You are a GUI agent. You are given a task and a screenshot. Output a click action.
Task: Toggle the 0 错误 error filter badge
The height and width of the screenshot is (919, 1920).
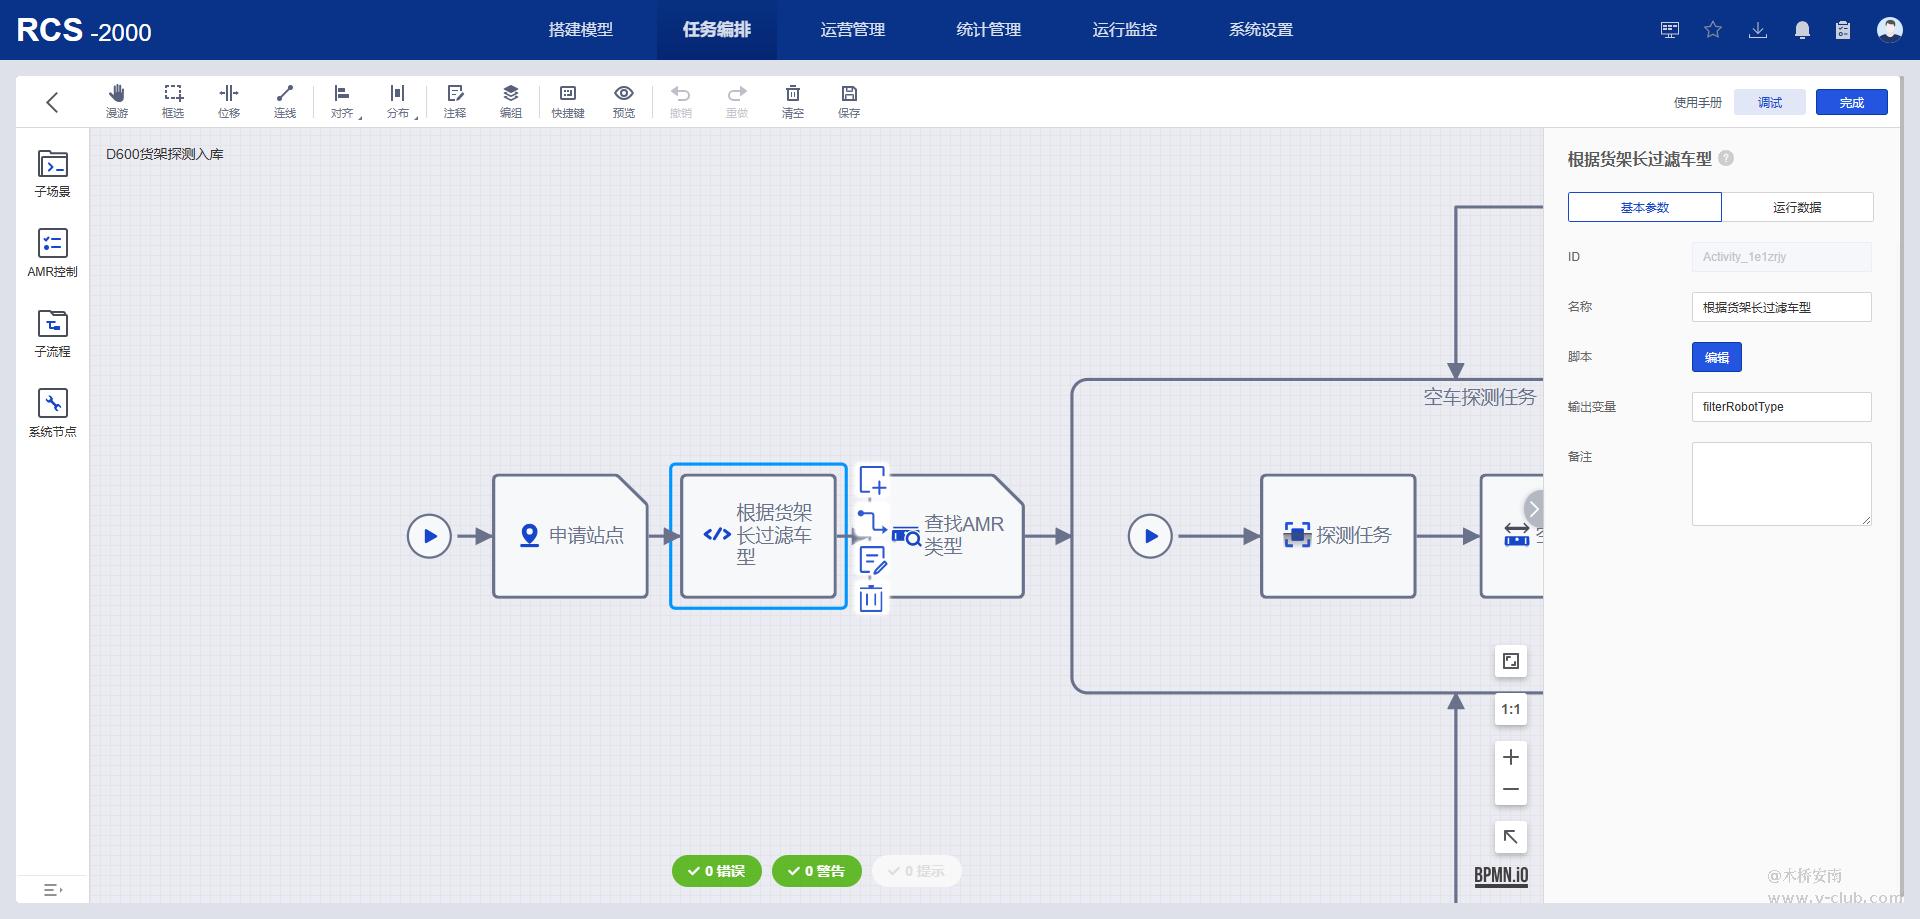coord(716,871)
